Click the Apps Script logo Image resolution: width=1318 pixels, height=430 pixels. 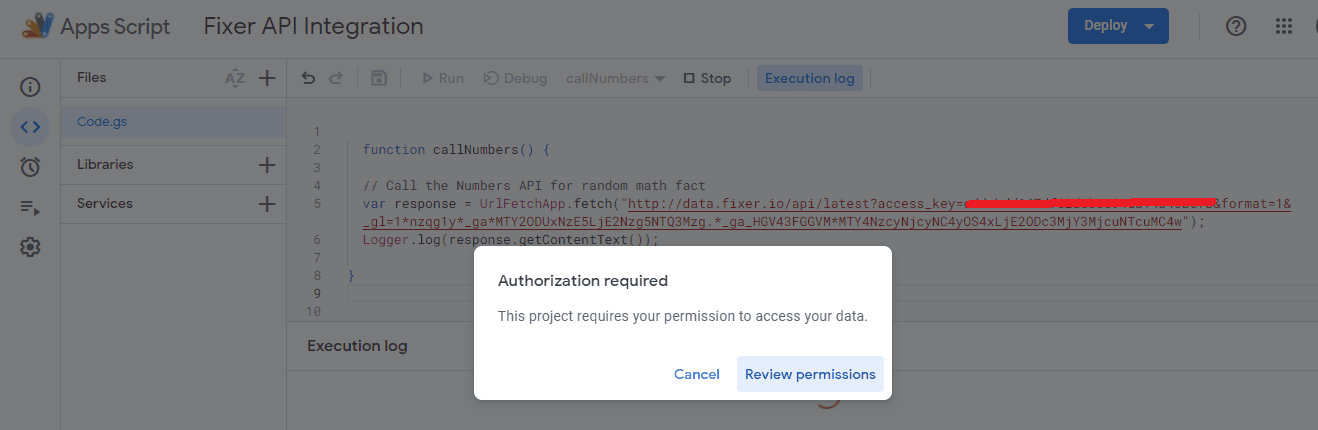pyautogui.click(x=38, y=26)
